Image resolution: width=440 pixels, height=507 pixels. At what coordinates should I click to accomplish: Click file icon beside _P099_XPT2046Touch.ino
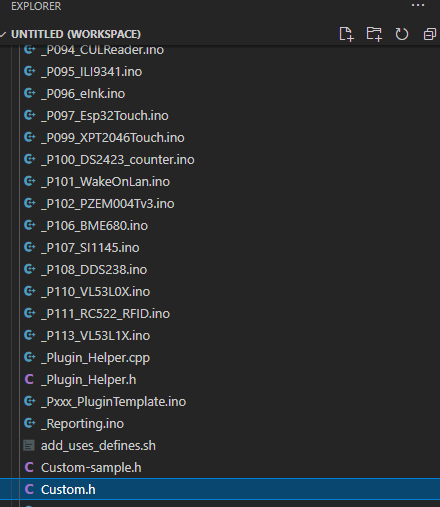[x=29, y=137]
